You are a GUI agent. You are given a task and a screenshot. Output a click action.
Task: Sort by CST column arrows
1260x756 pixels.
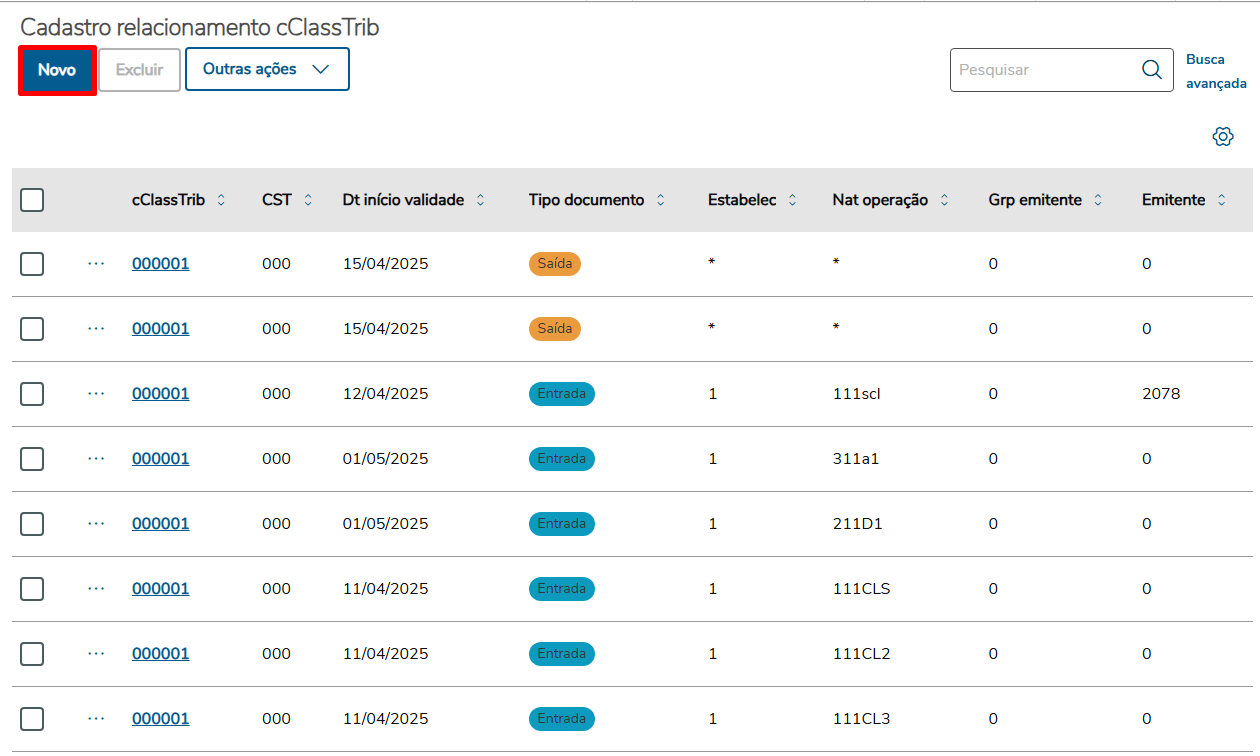[308, 200]
